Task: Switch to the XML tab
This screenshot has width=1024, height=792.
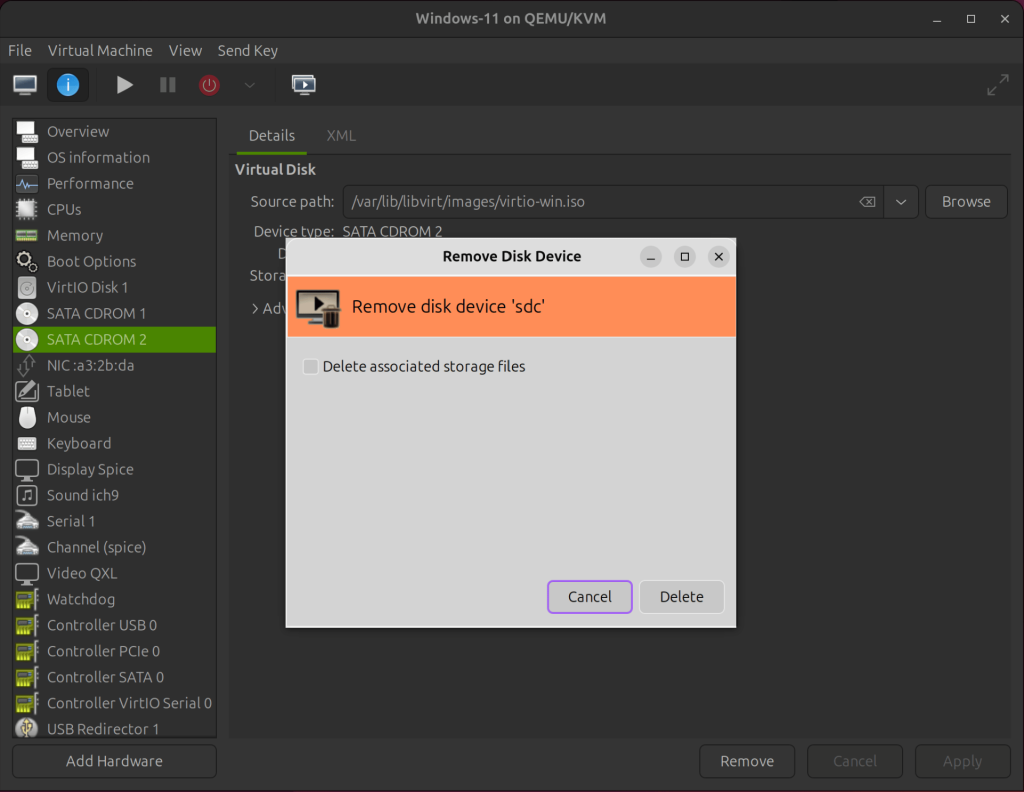Action: [x=340, y=135]
